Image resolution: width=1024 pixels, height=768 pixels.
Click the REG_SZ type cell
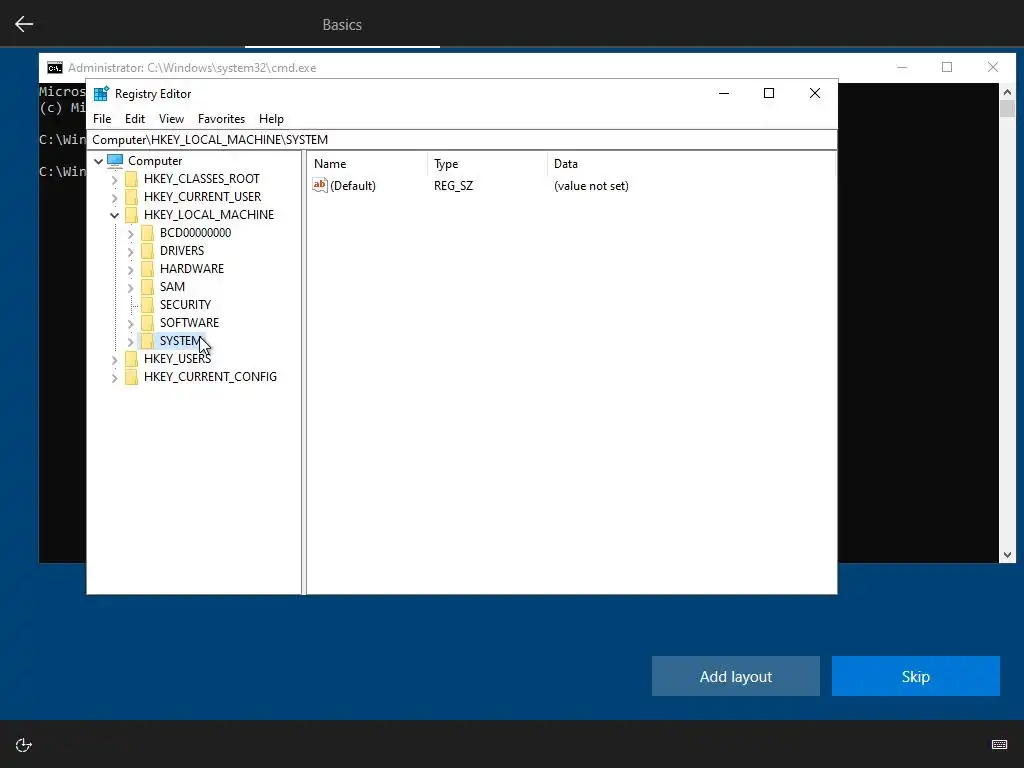(x=453, y=186)
